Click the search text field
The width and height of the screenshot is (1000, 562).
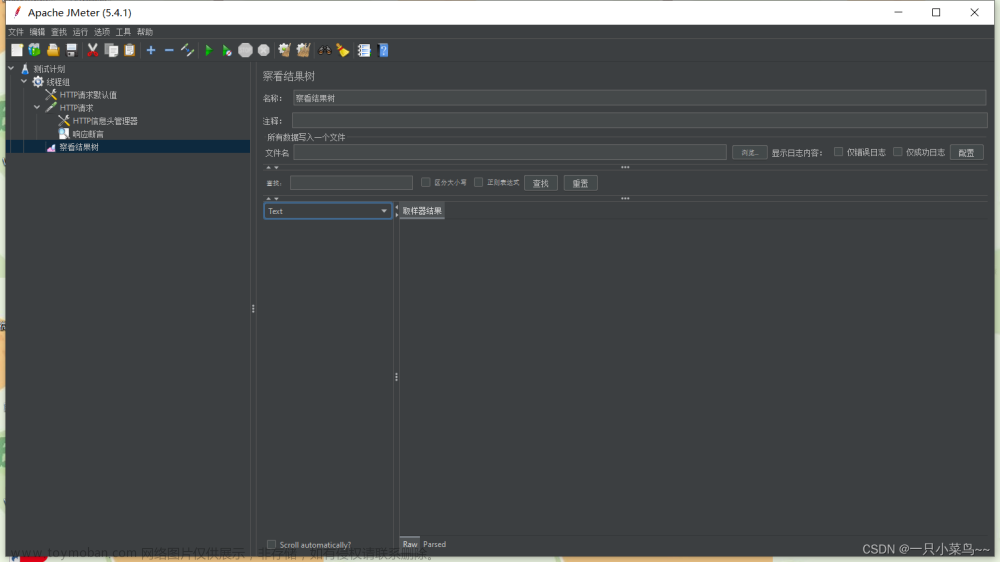(351, 183)
